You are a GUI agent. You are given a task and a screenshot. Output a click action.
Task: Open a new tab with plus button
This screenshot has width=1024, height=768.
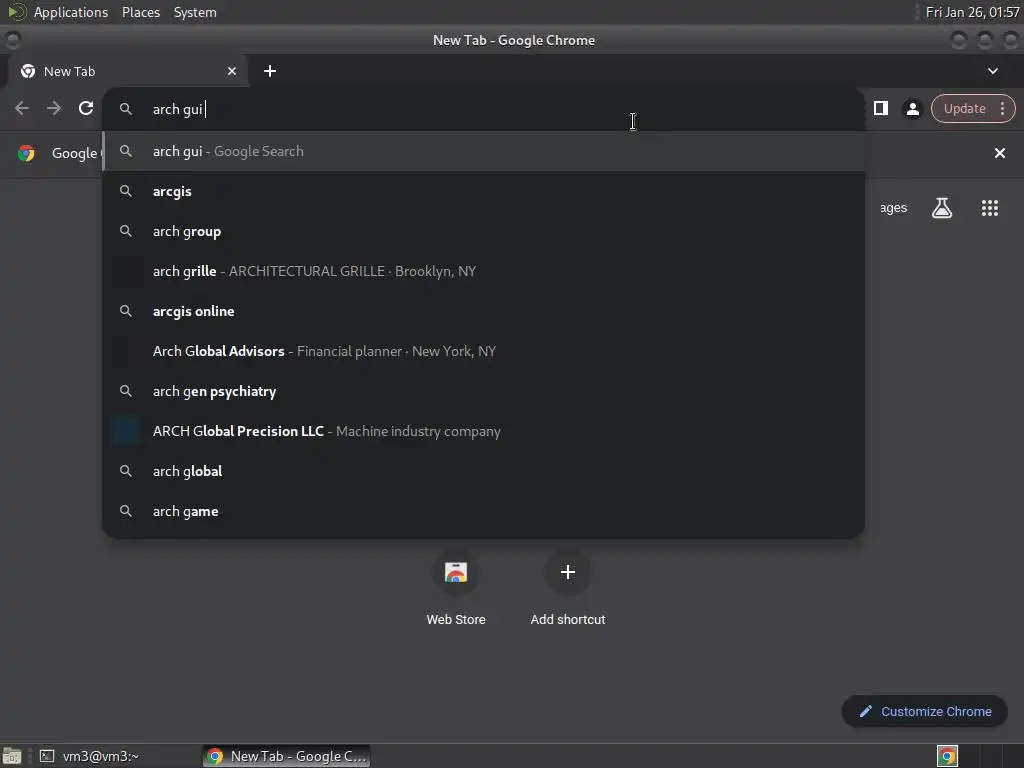click(270, 71)
